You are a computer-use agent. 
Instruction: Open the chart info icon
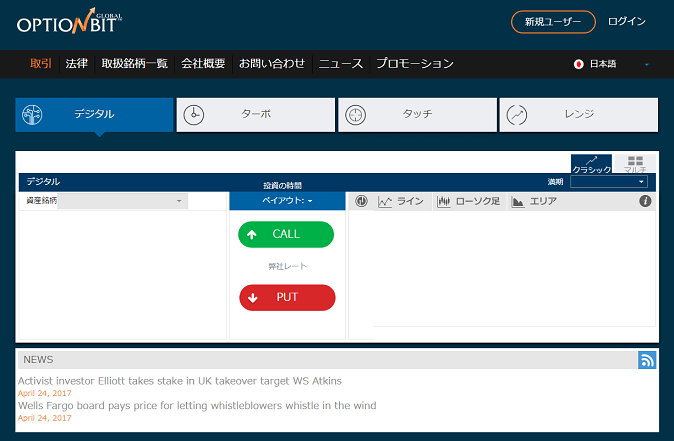[x=645, y=201]
